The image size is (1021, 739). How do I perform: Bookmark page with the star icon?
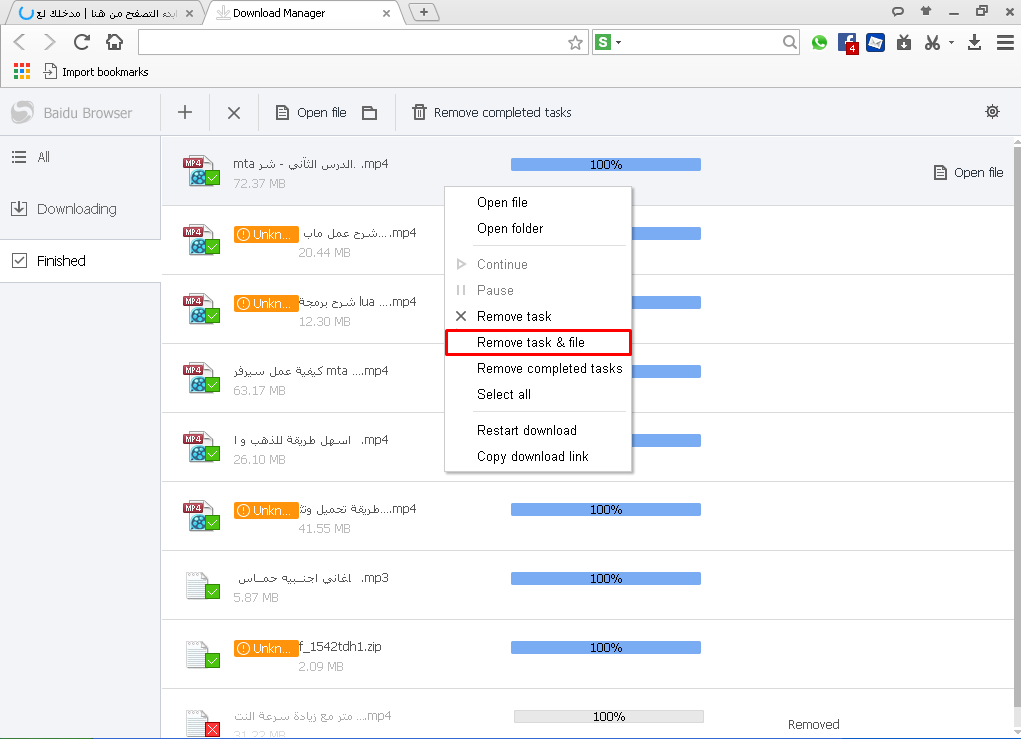point(575,43)
